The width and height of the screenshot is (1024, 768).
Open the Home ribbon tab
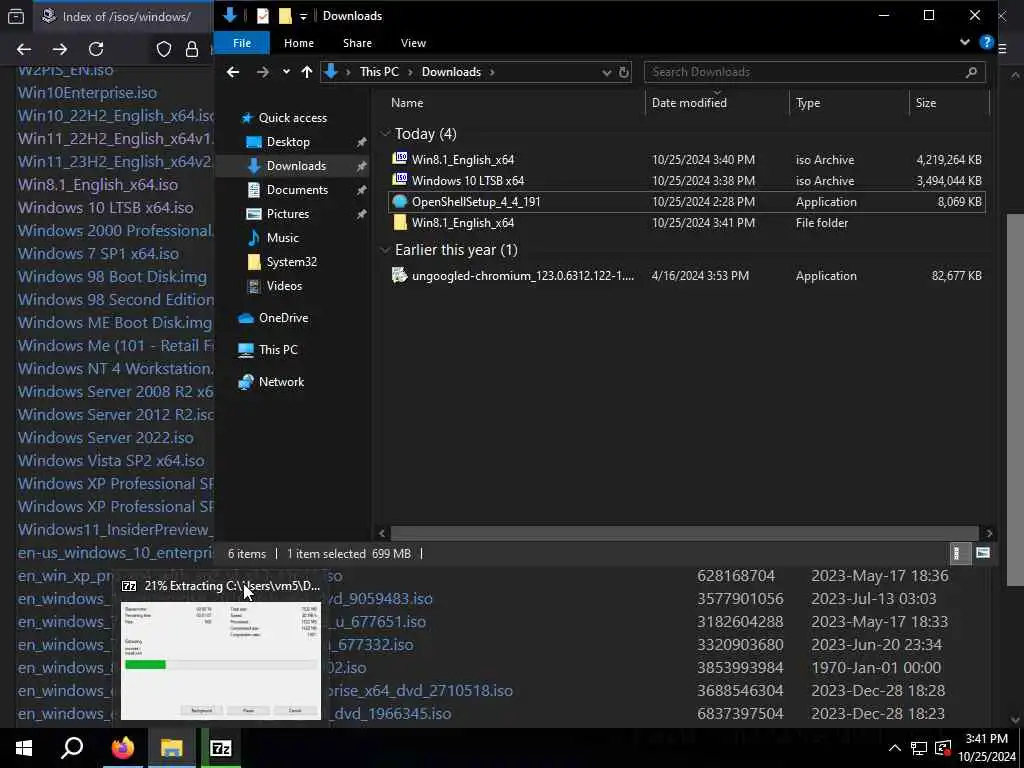(298, 43)
